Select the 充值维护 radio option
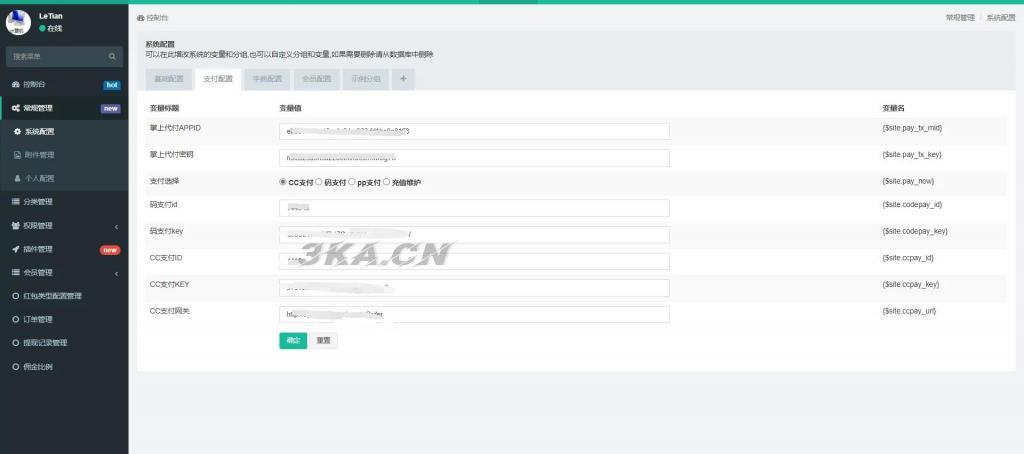Screen dimensions: 1024x454 click(x=386, y=182)
